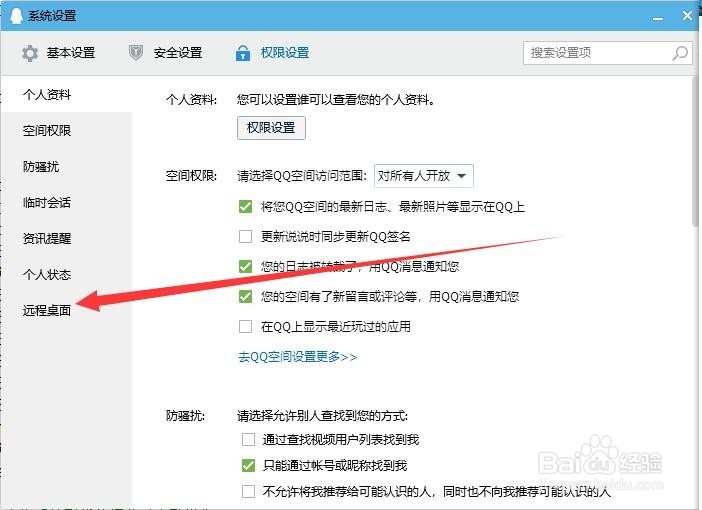The height and width of the screenshot is (510, 702).
Task: Uncheck 只能通过帐号或昵称找到我
Action: click(248, 466)
